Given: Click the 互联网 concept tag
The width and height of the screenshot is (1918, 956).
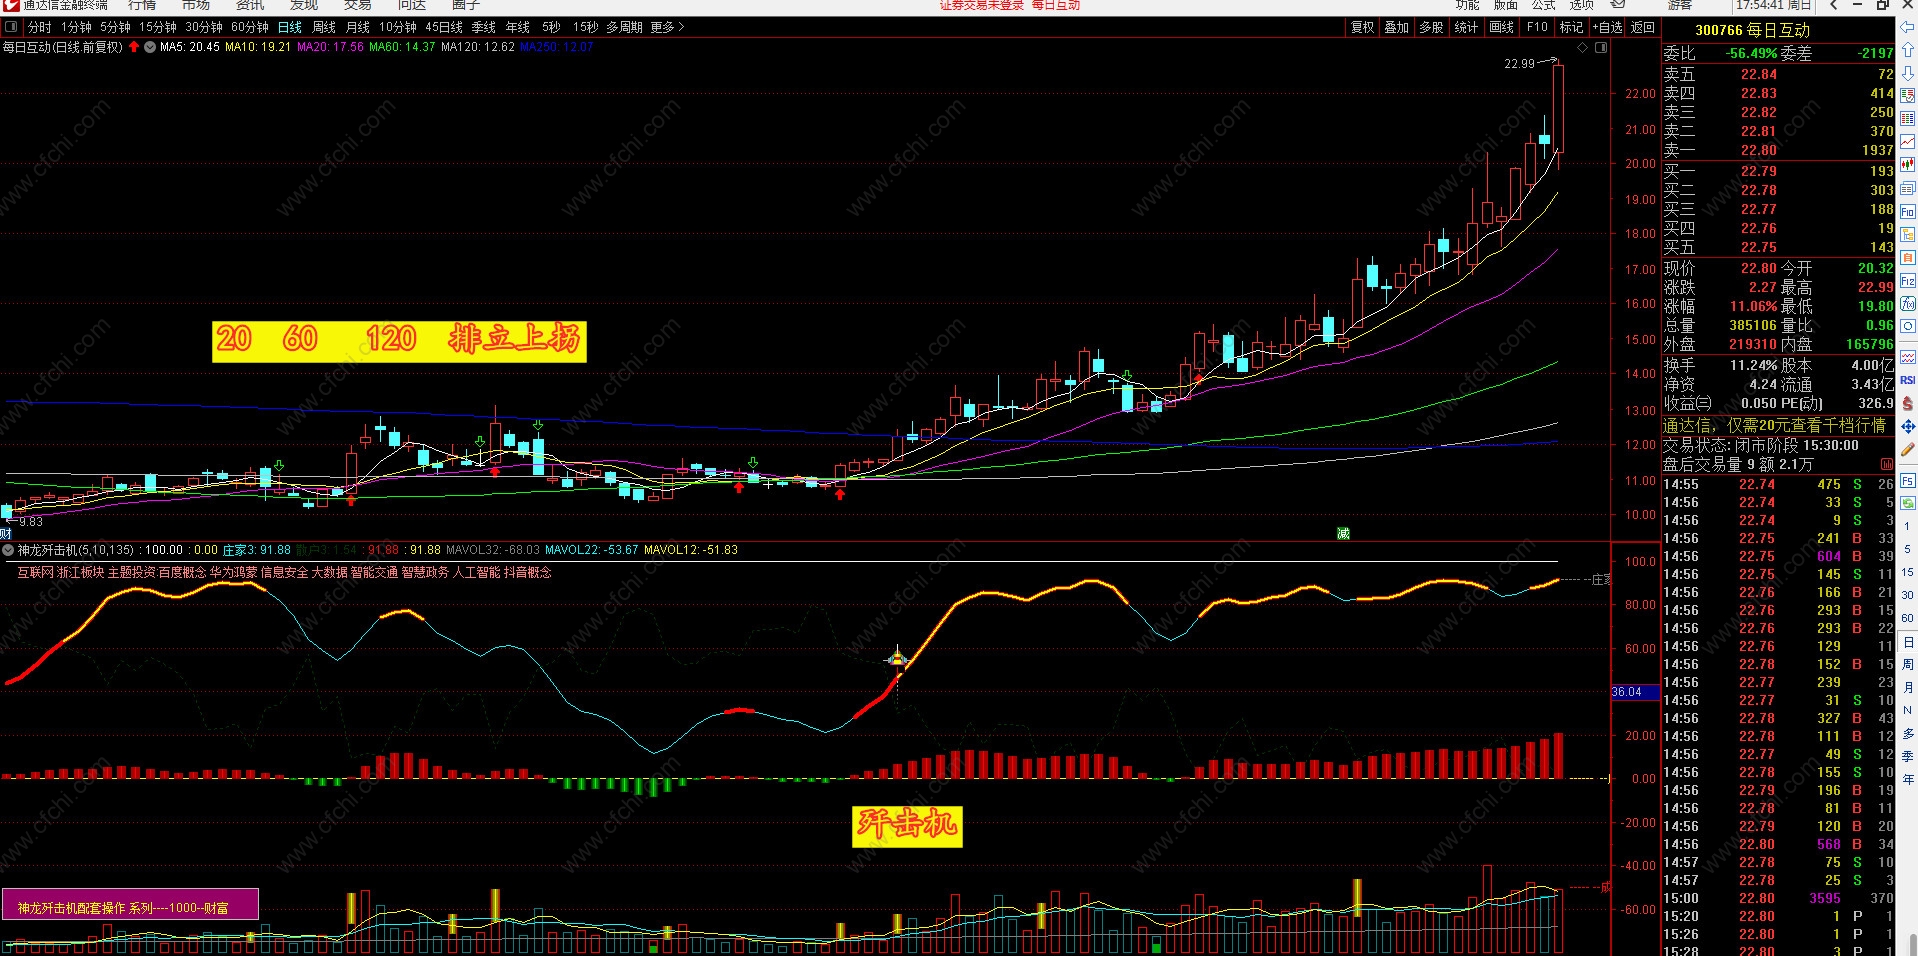Looking at the screenshot, I should point(35,572).
